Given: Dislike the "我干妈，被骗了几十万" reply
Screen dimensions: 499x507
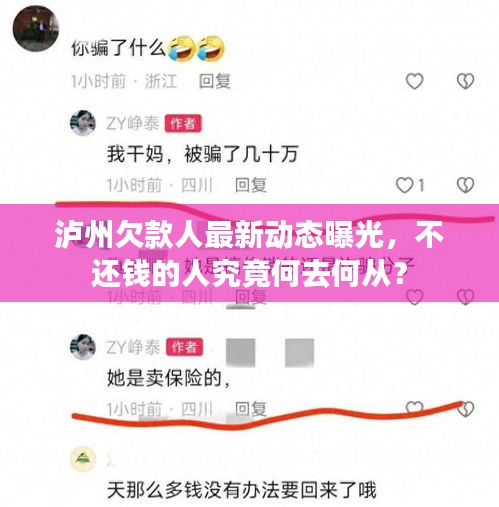Looking at the screenshot, I should coord(465,185).
